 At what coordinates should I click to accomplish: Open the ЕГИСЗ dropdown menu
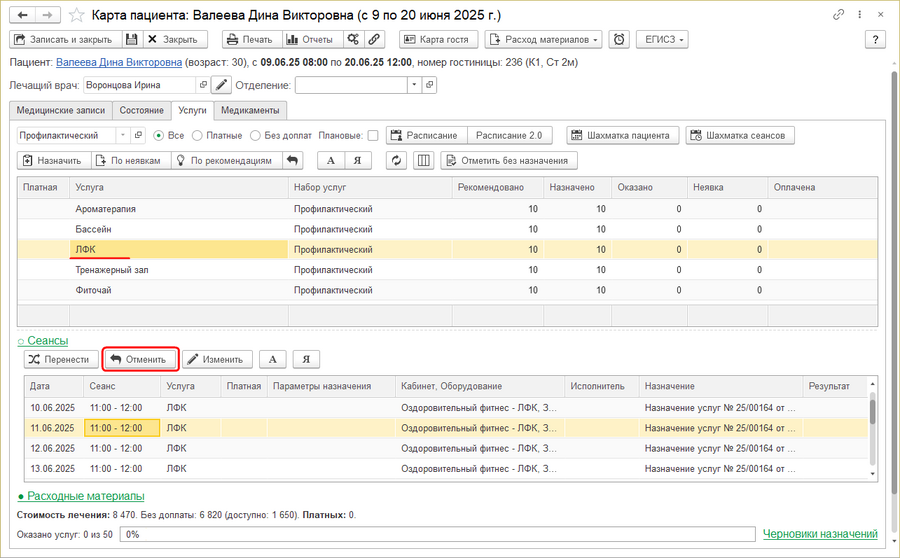point(669,40)
